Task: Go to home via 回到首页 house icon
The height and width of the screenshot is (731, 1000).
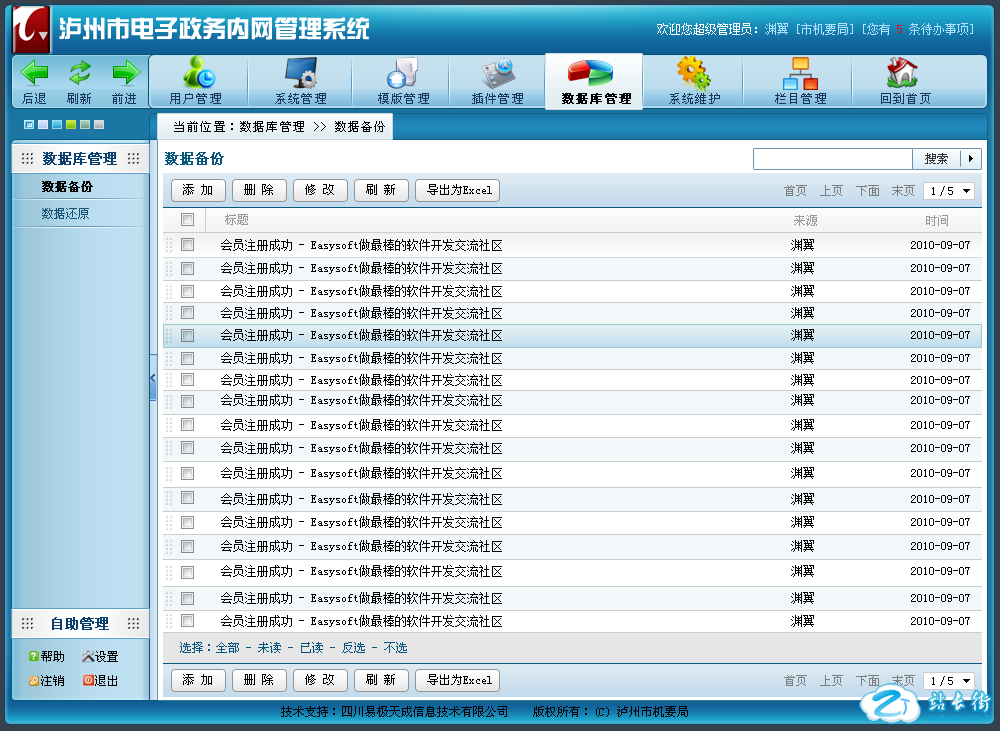Action: tap(904, 73)
